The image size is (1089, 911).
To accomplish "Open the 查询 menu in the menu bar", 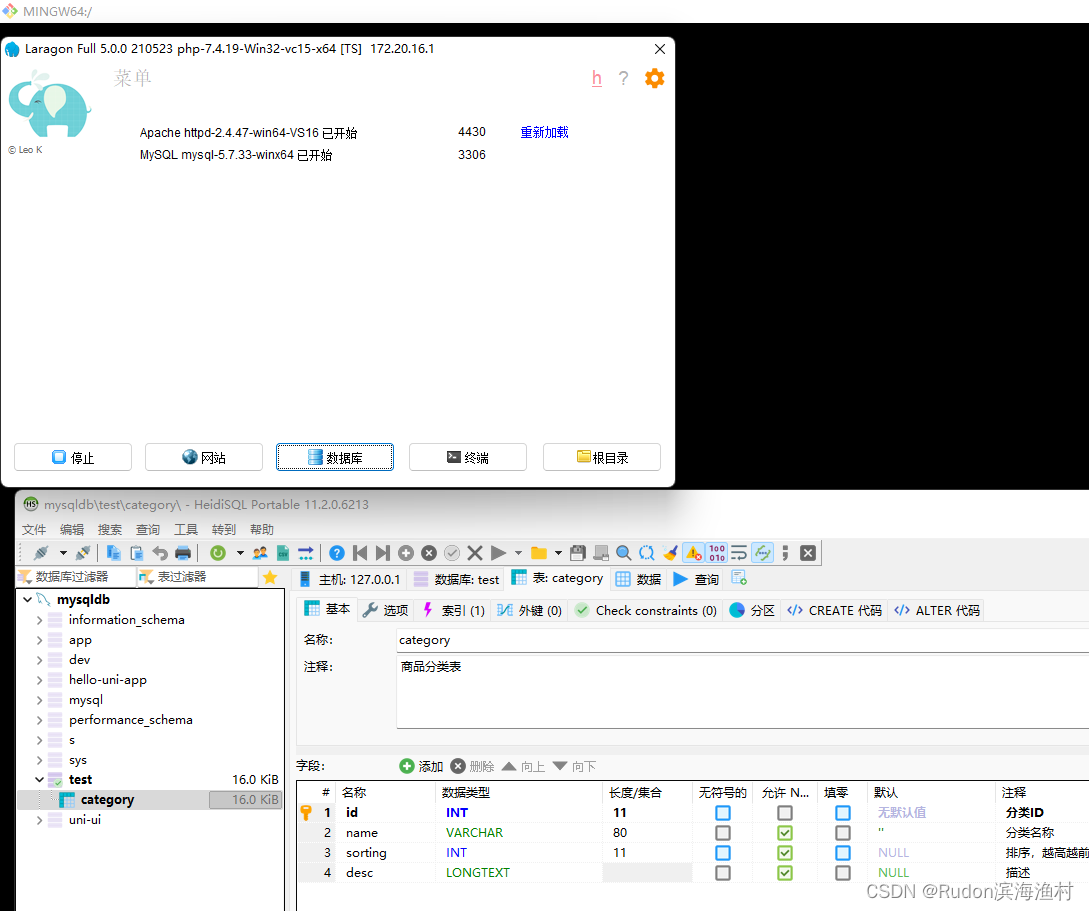I will (x=148, y=530).
